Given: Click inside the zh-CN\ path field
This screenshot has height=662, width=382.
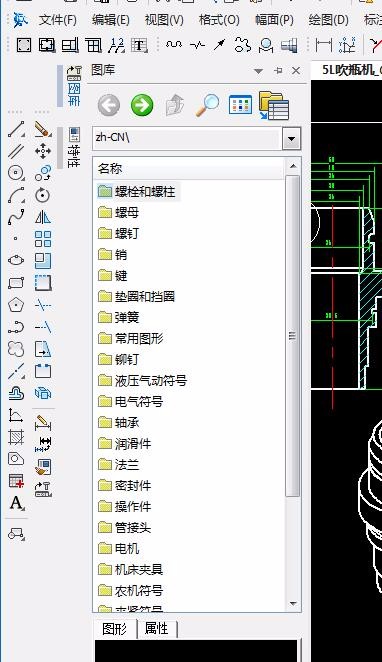Looking at the screenshot, I should pyautogui.click(x=187, y=138).
